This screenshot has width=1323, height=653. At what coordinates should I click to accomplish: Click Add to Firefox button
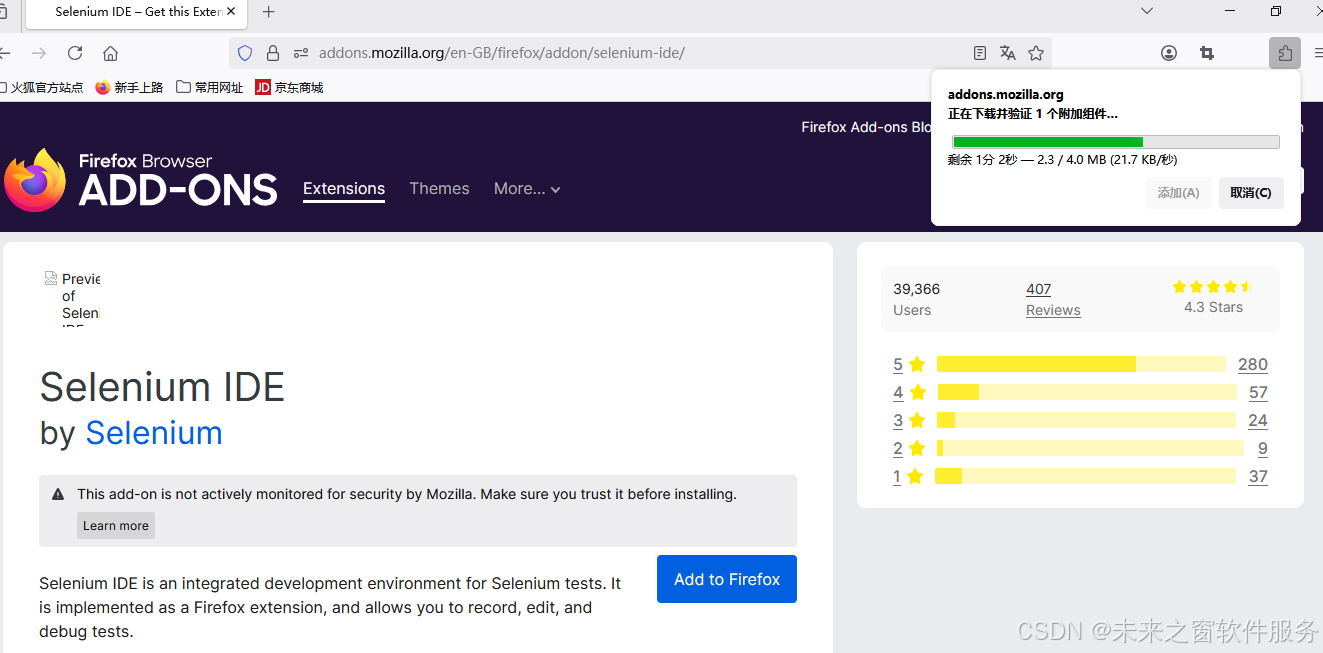pos(727,579)
